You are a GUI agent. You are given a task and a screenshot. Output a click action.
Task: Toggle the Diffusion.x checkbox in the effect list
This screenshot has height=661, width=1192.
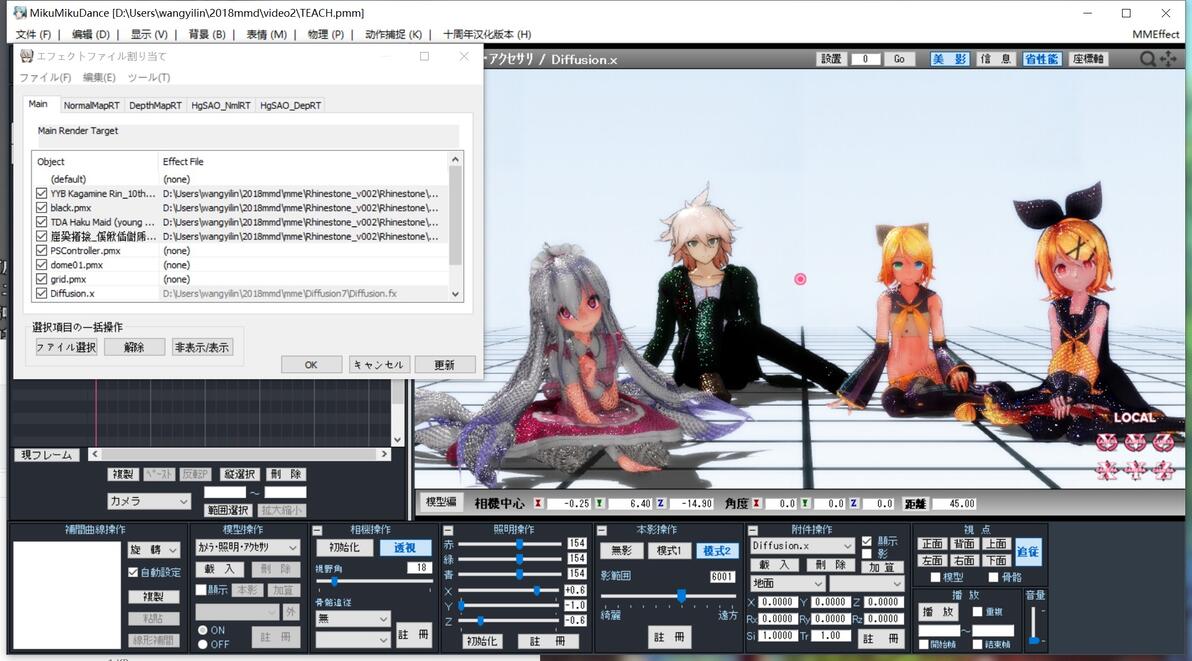pos(42,293)
